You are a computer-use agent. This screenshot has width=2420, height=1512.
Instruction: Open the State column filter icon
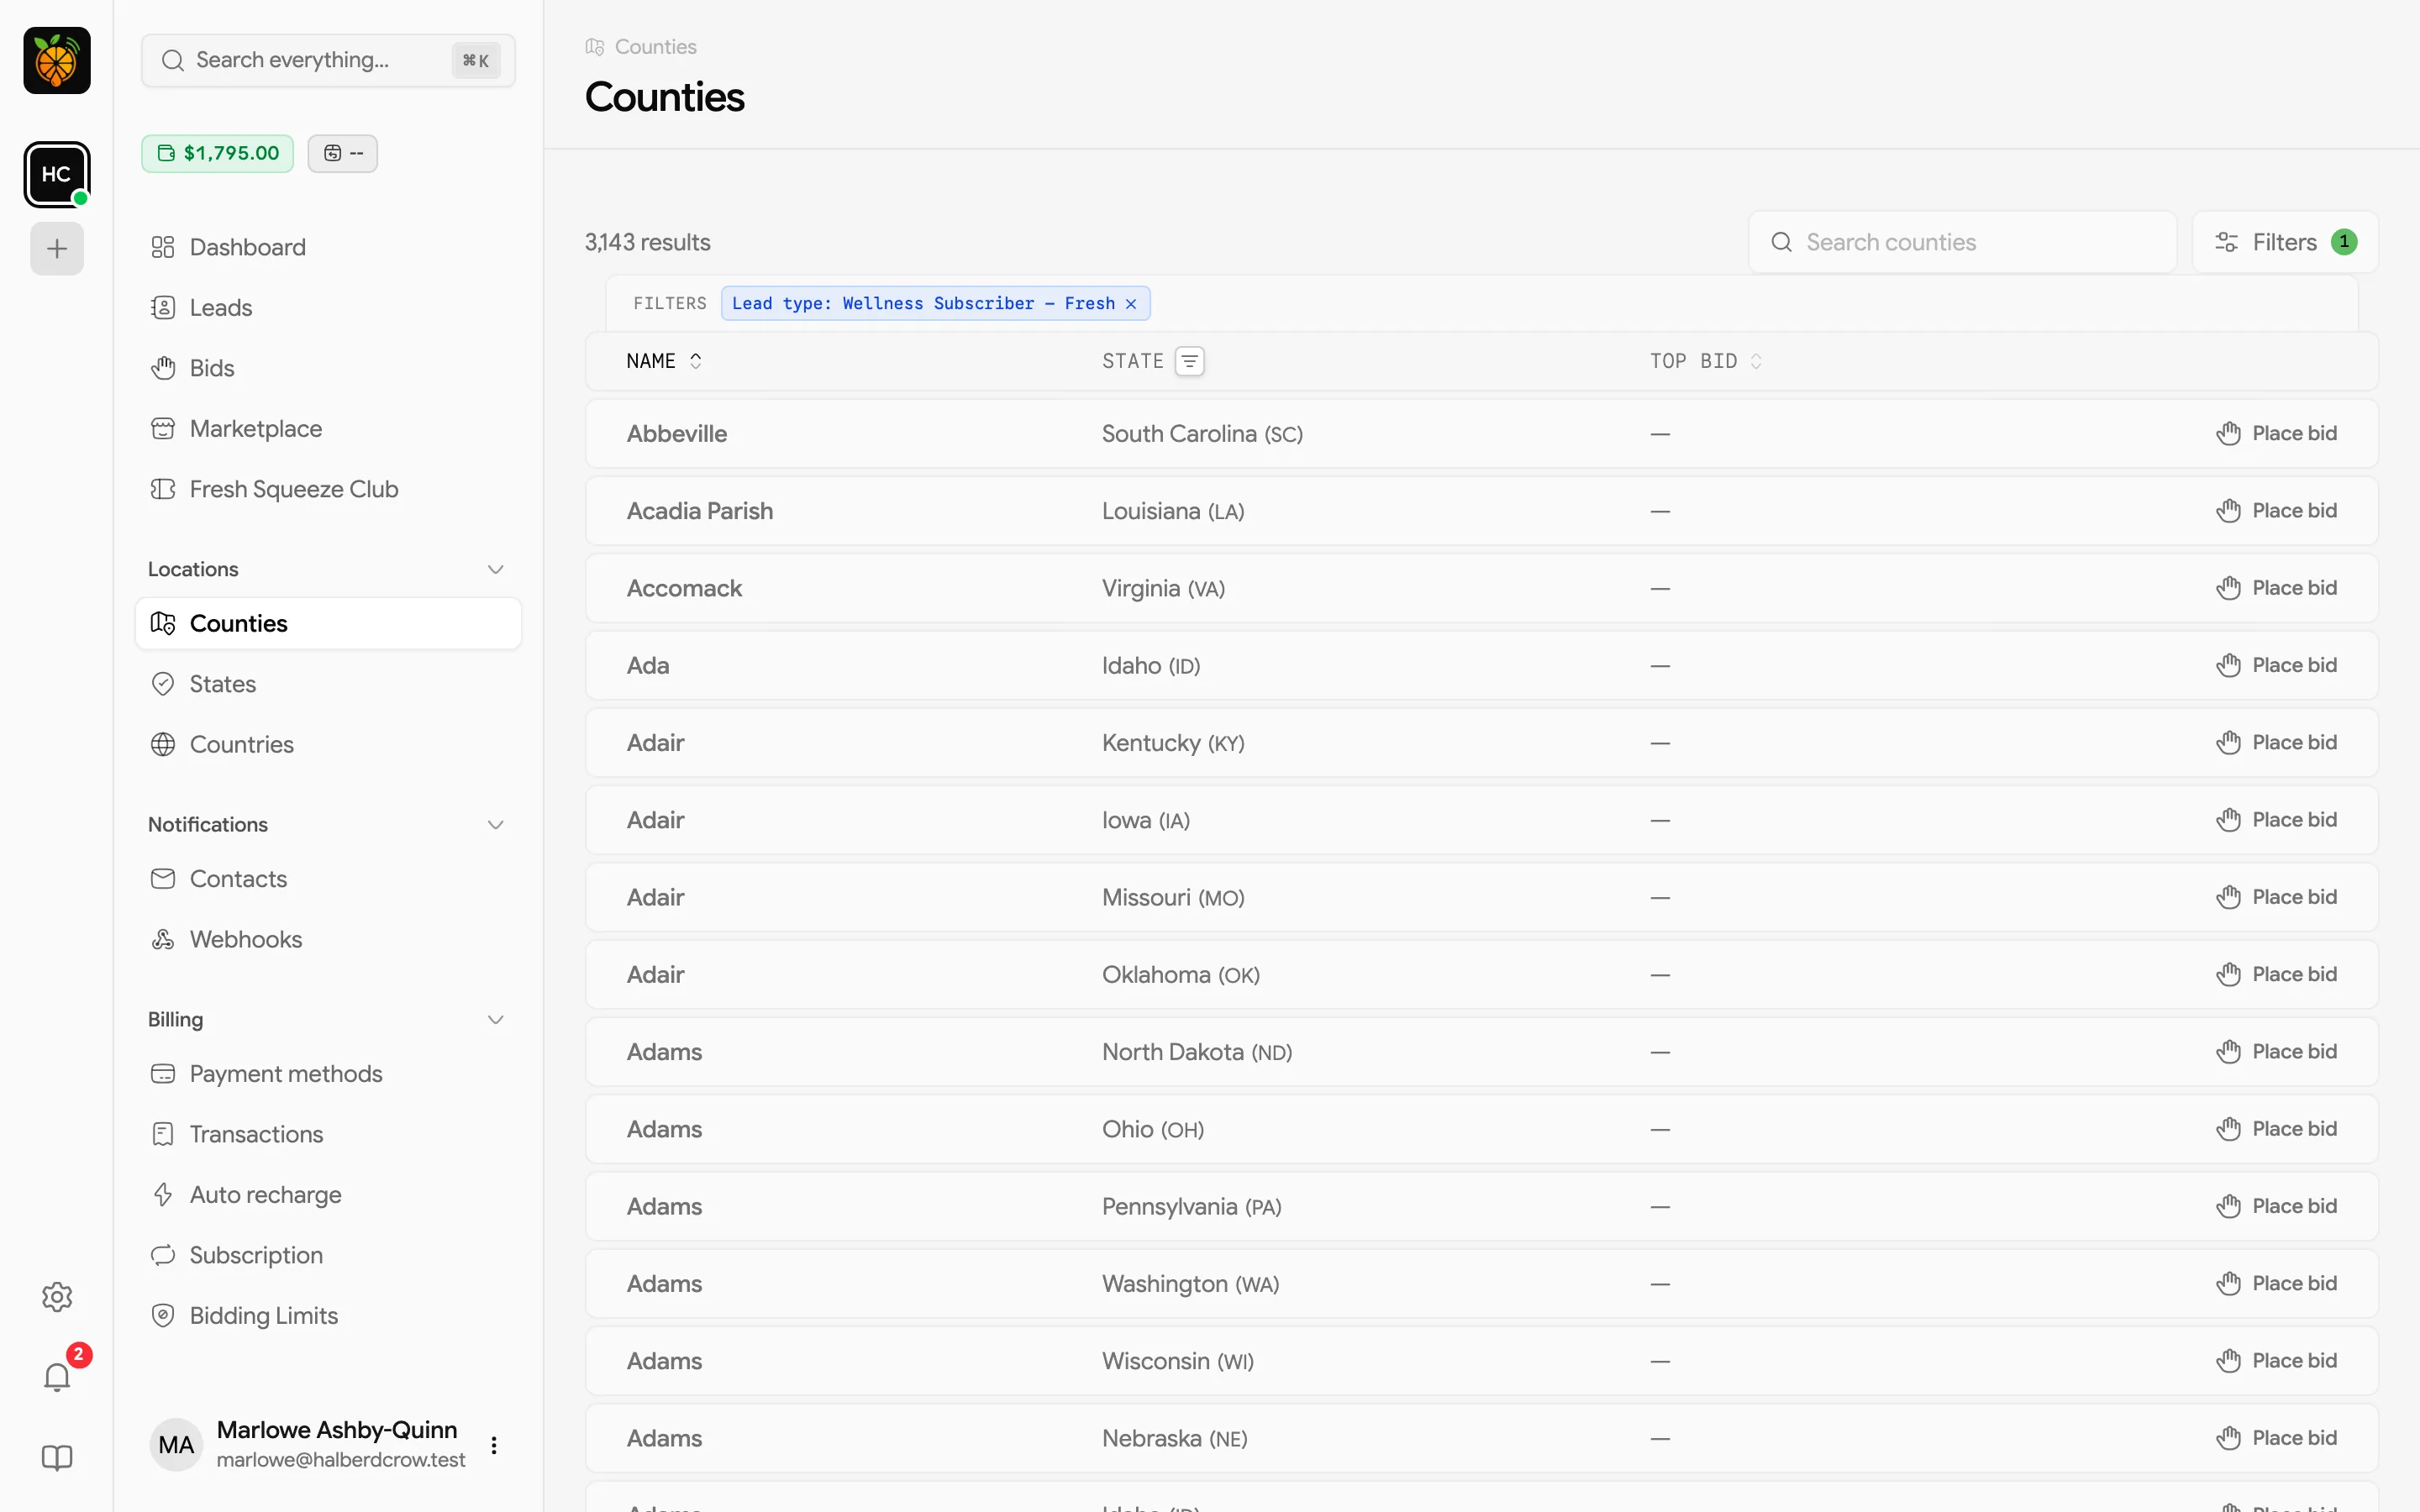click(1190, 361)
